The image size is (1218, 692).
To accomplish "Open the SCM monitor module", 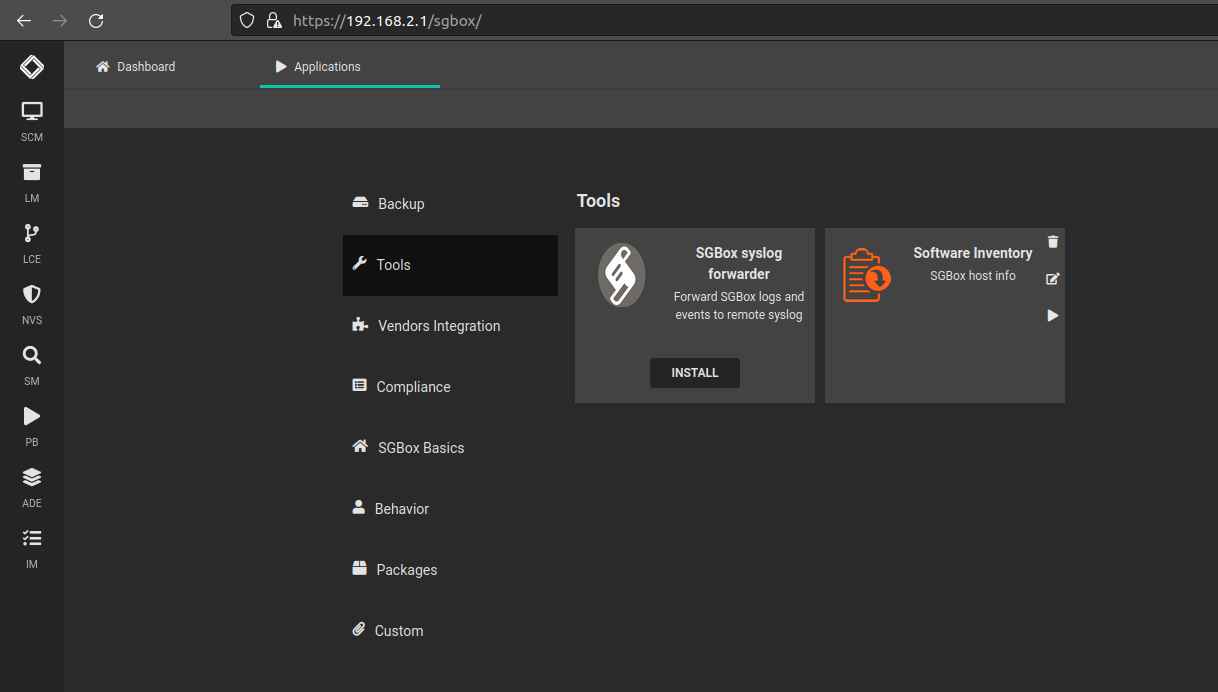I will (32, 120).
